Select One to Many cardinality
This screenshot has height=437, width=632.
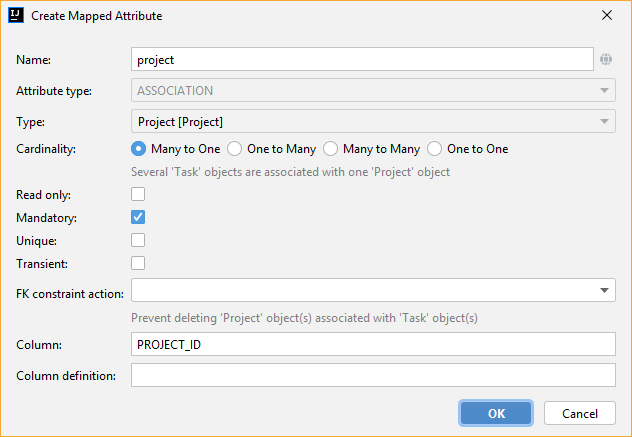click(234, 149)
